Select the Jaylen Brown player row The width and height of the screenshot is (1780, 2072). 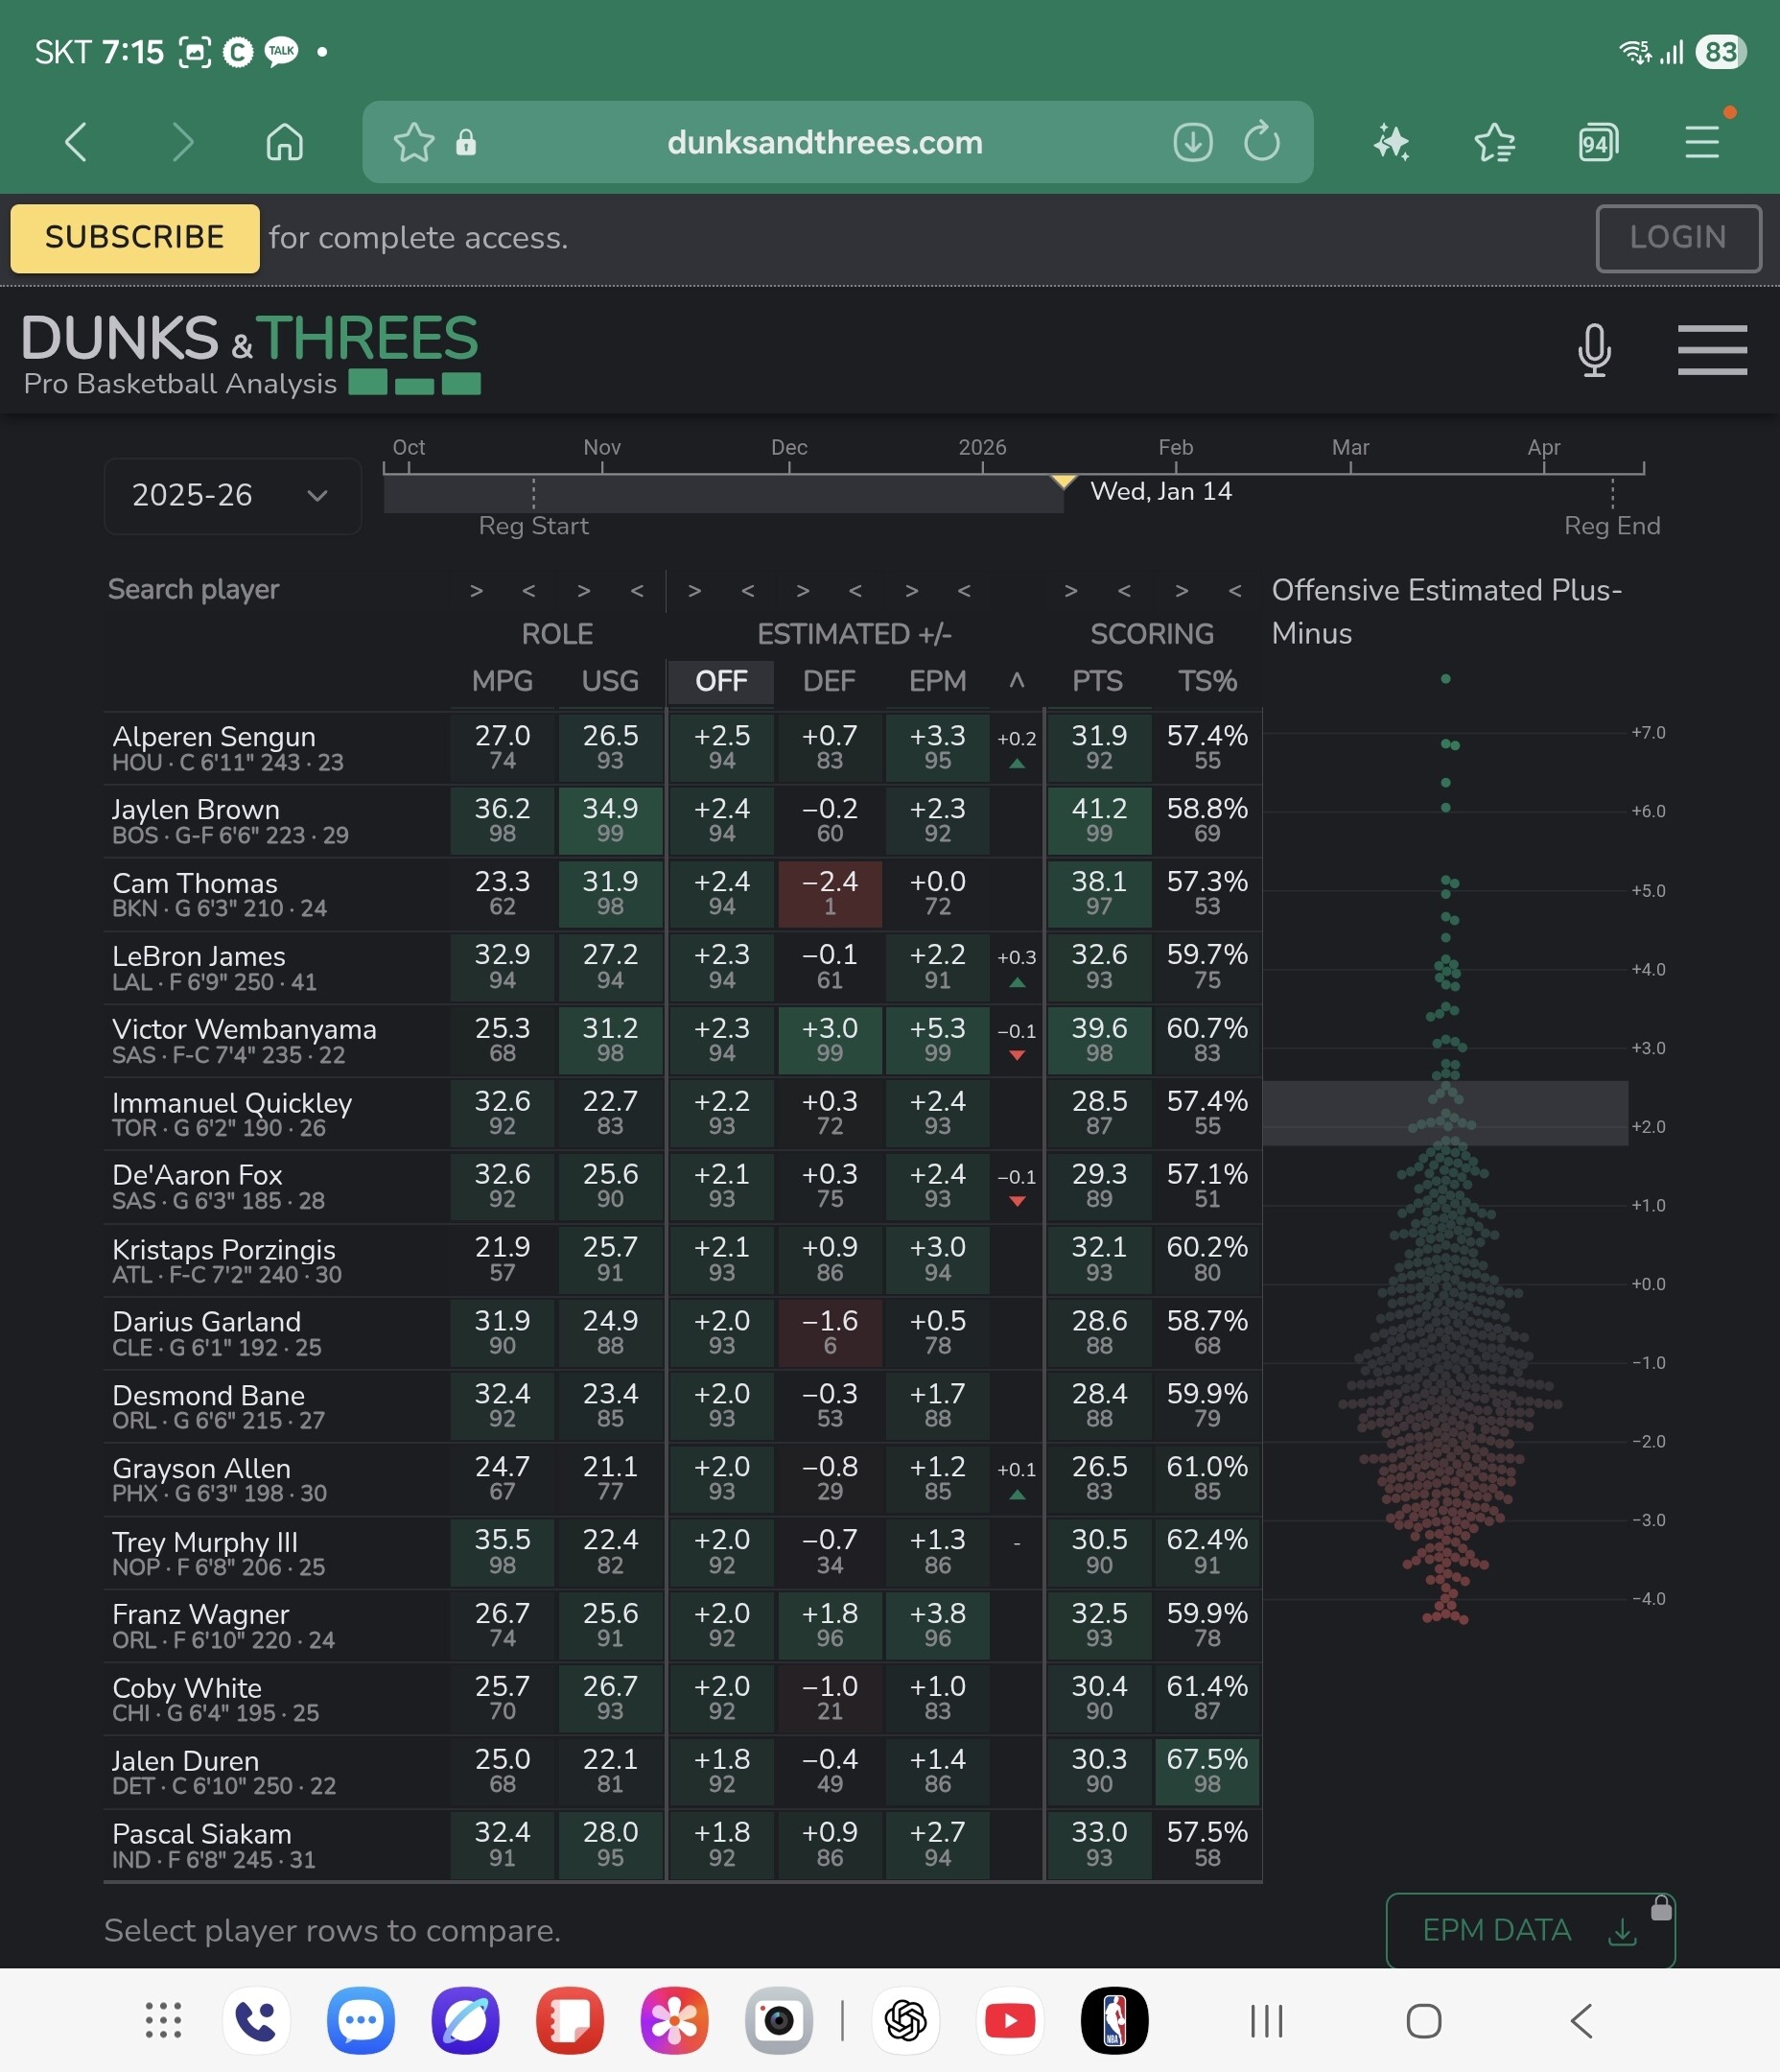pos(683,821)
